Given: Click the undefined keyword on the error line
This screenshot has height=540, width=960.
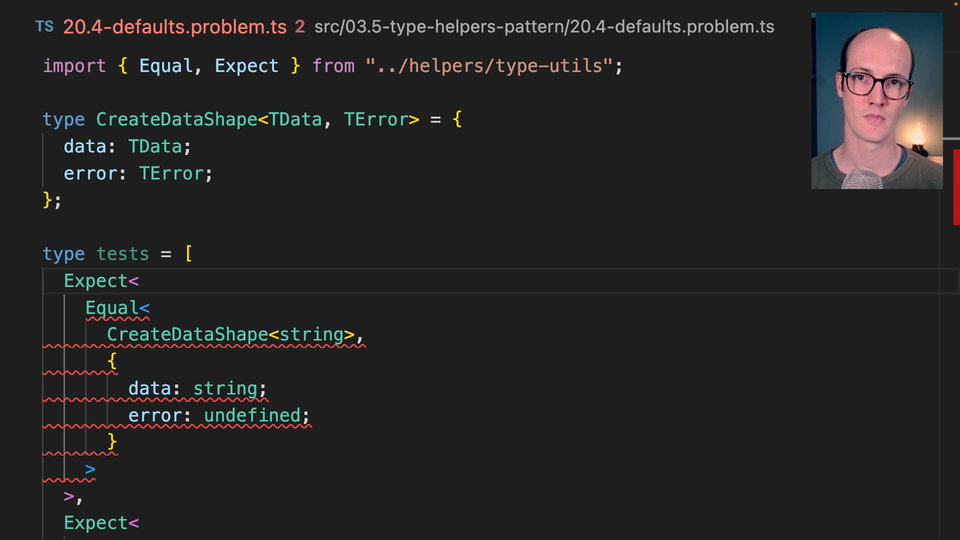Looking at the screenshot, I should coord(252,416).
